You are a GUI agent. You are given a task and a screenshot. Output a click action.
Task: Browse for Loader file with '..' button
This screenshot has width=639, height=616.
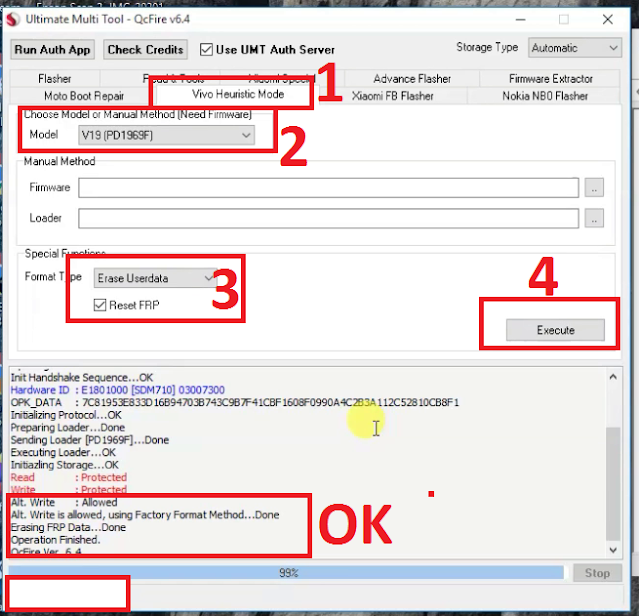click(x=594, y=218)
